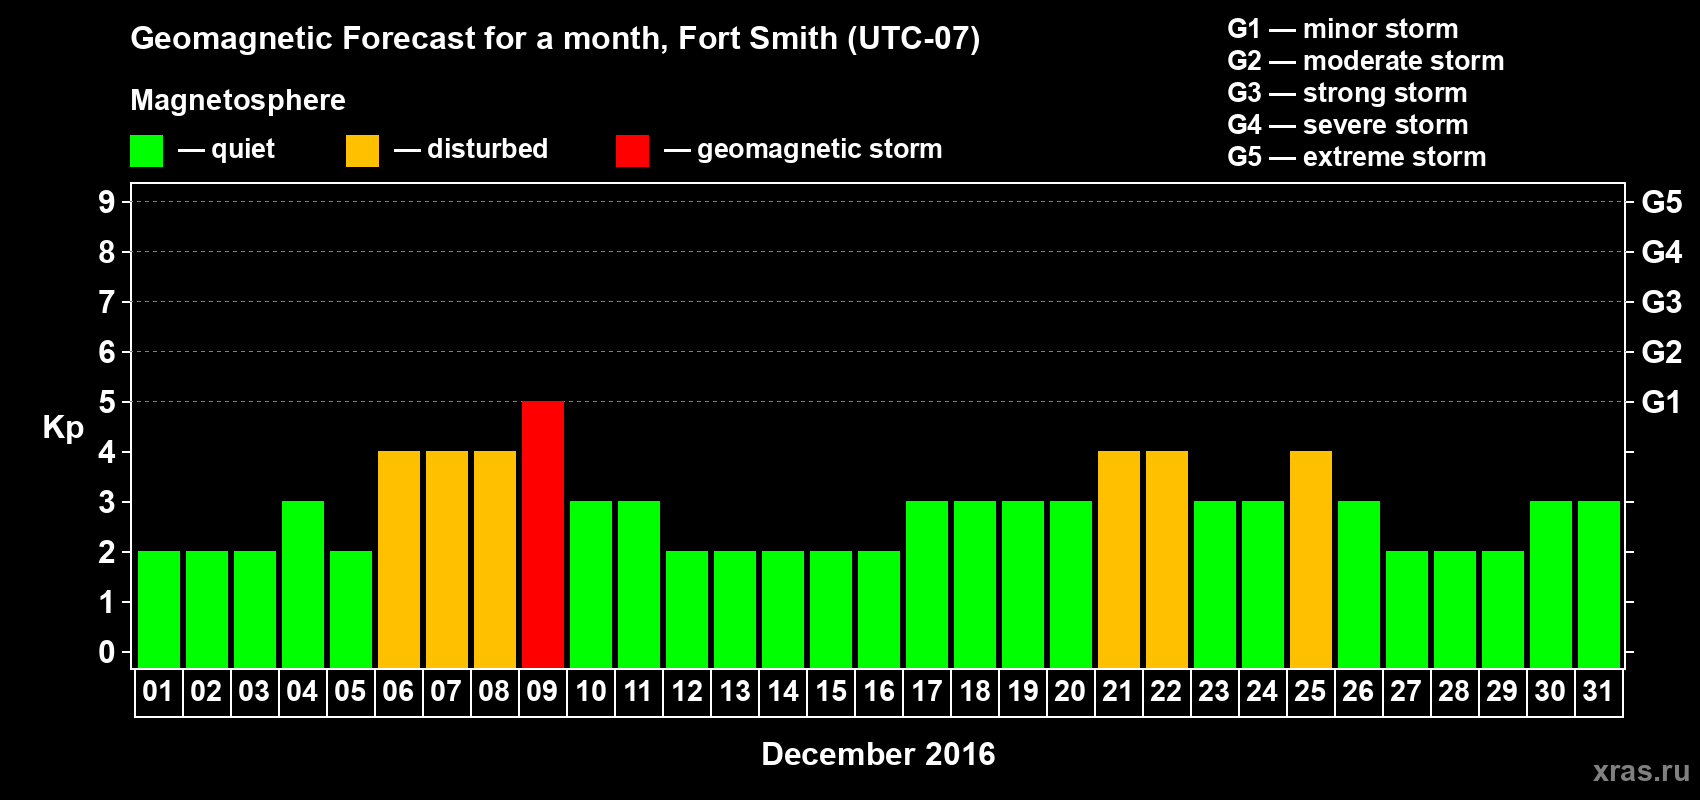The width and height of the screenshot is (1700, 800).
Task: Select the red storm bar for day 09
Action: pyautogui.click(x=543, y=534)
